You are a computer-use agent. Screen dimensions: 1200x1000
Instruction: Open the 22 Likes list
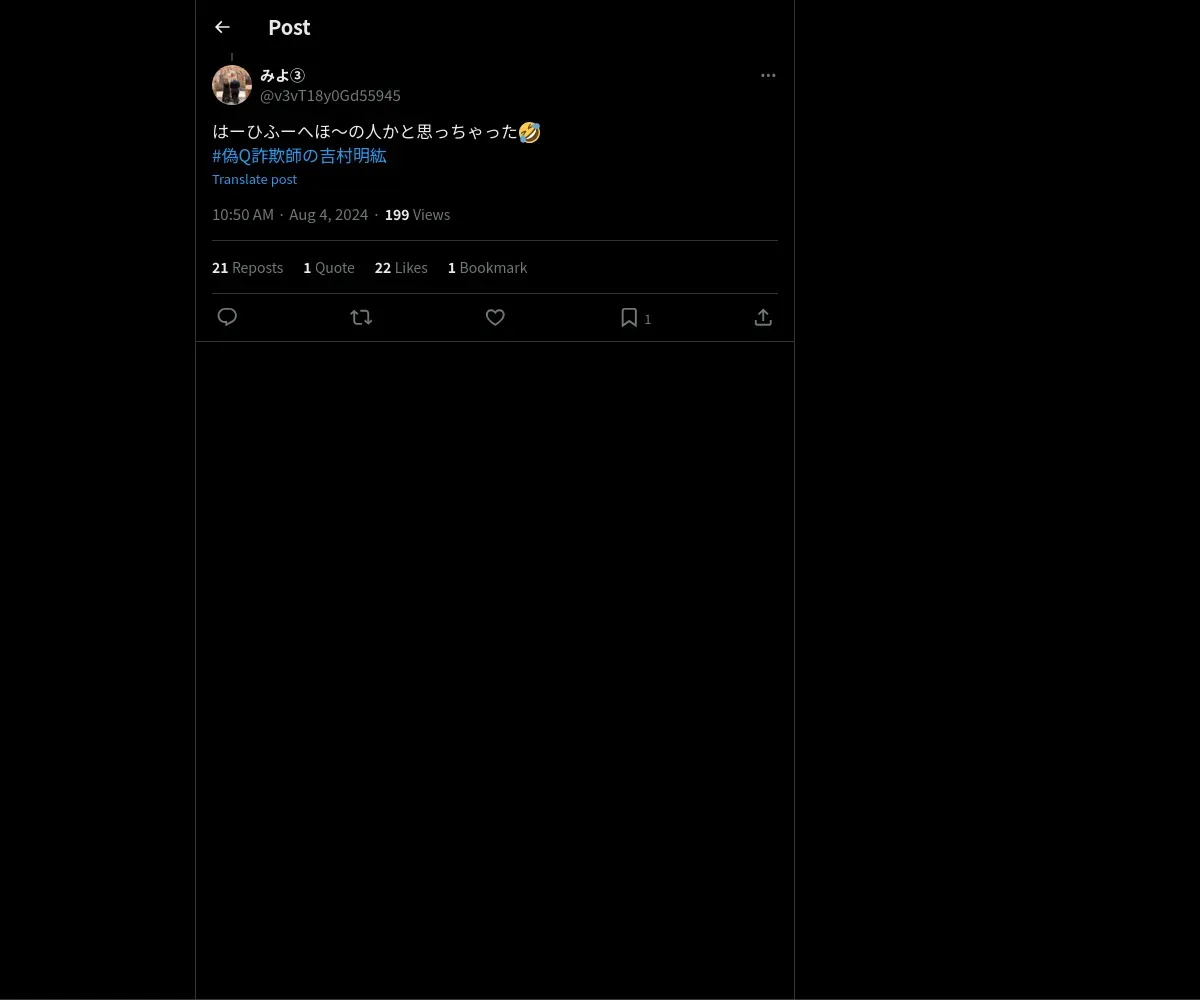[x=401, y=267]
